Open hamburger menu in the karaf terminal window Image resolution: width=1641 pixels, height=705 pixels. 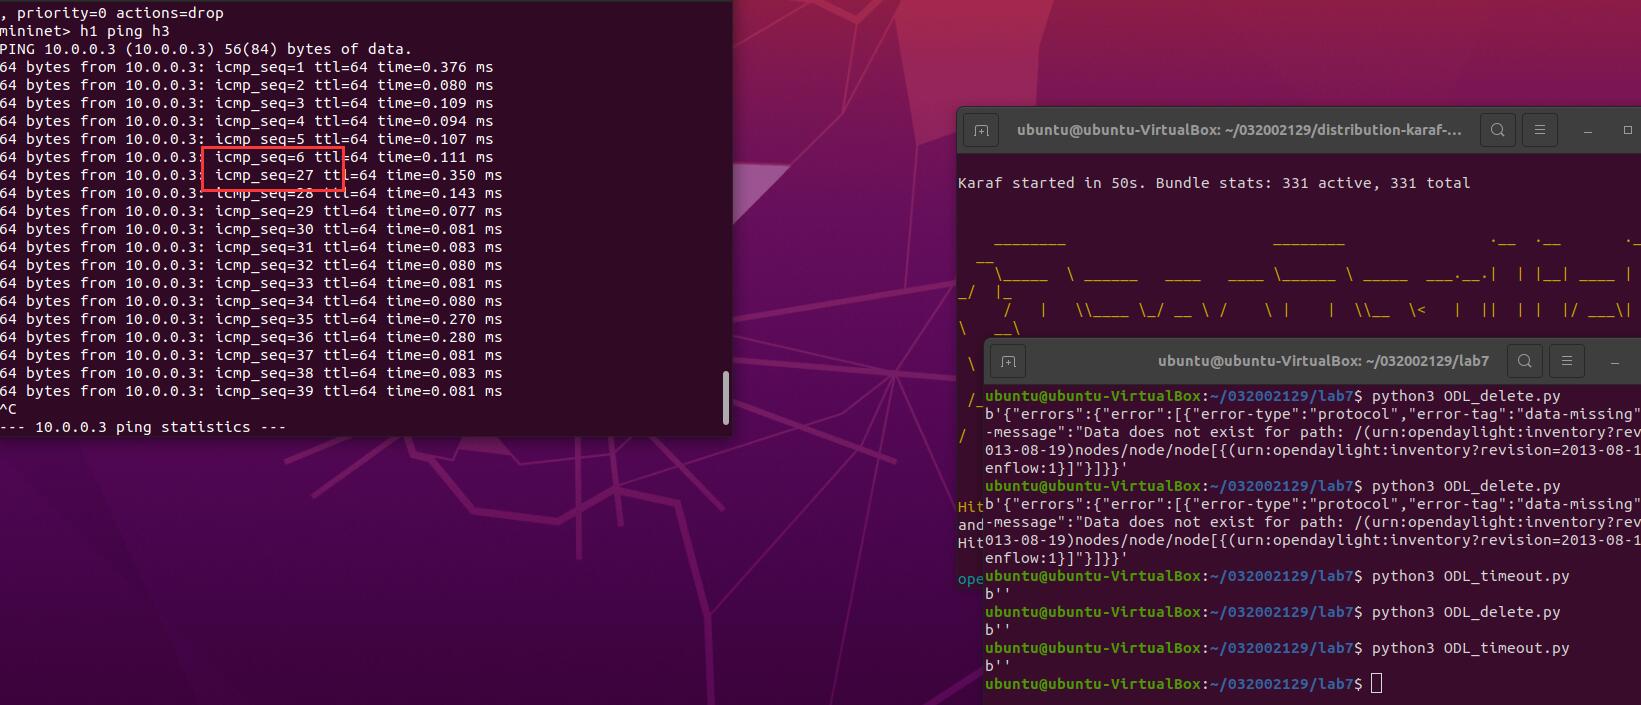(x=1540, y=130)
